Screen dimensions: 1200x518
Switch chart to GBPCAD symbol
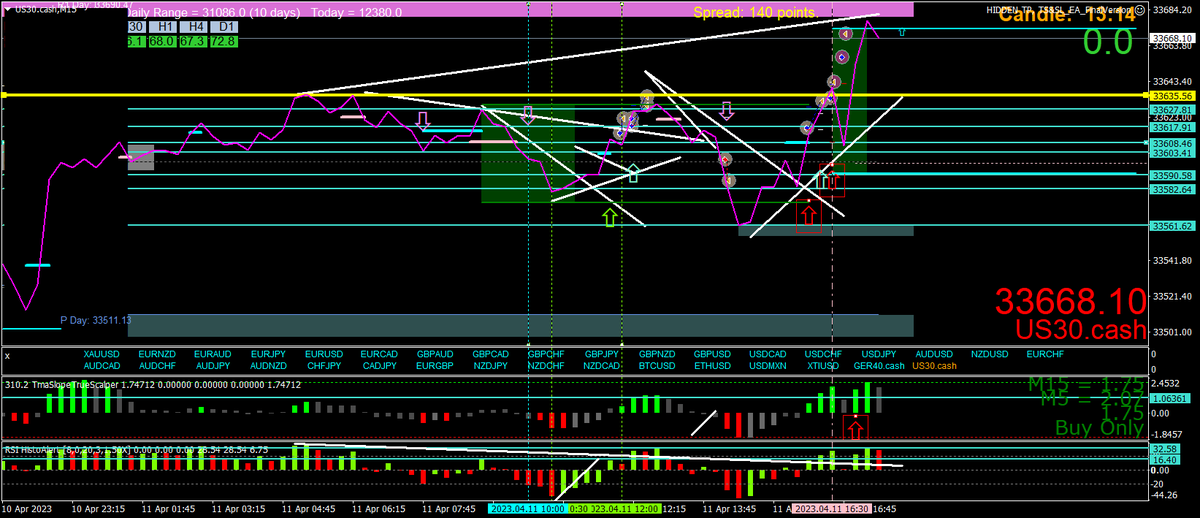point(490,355)
